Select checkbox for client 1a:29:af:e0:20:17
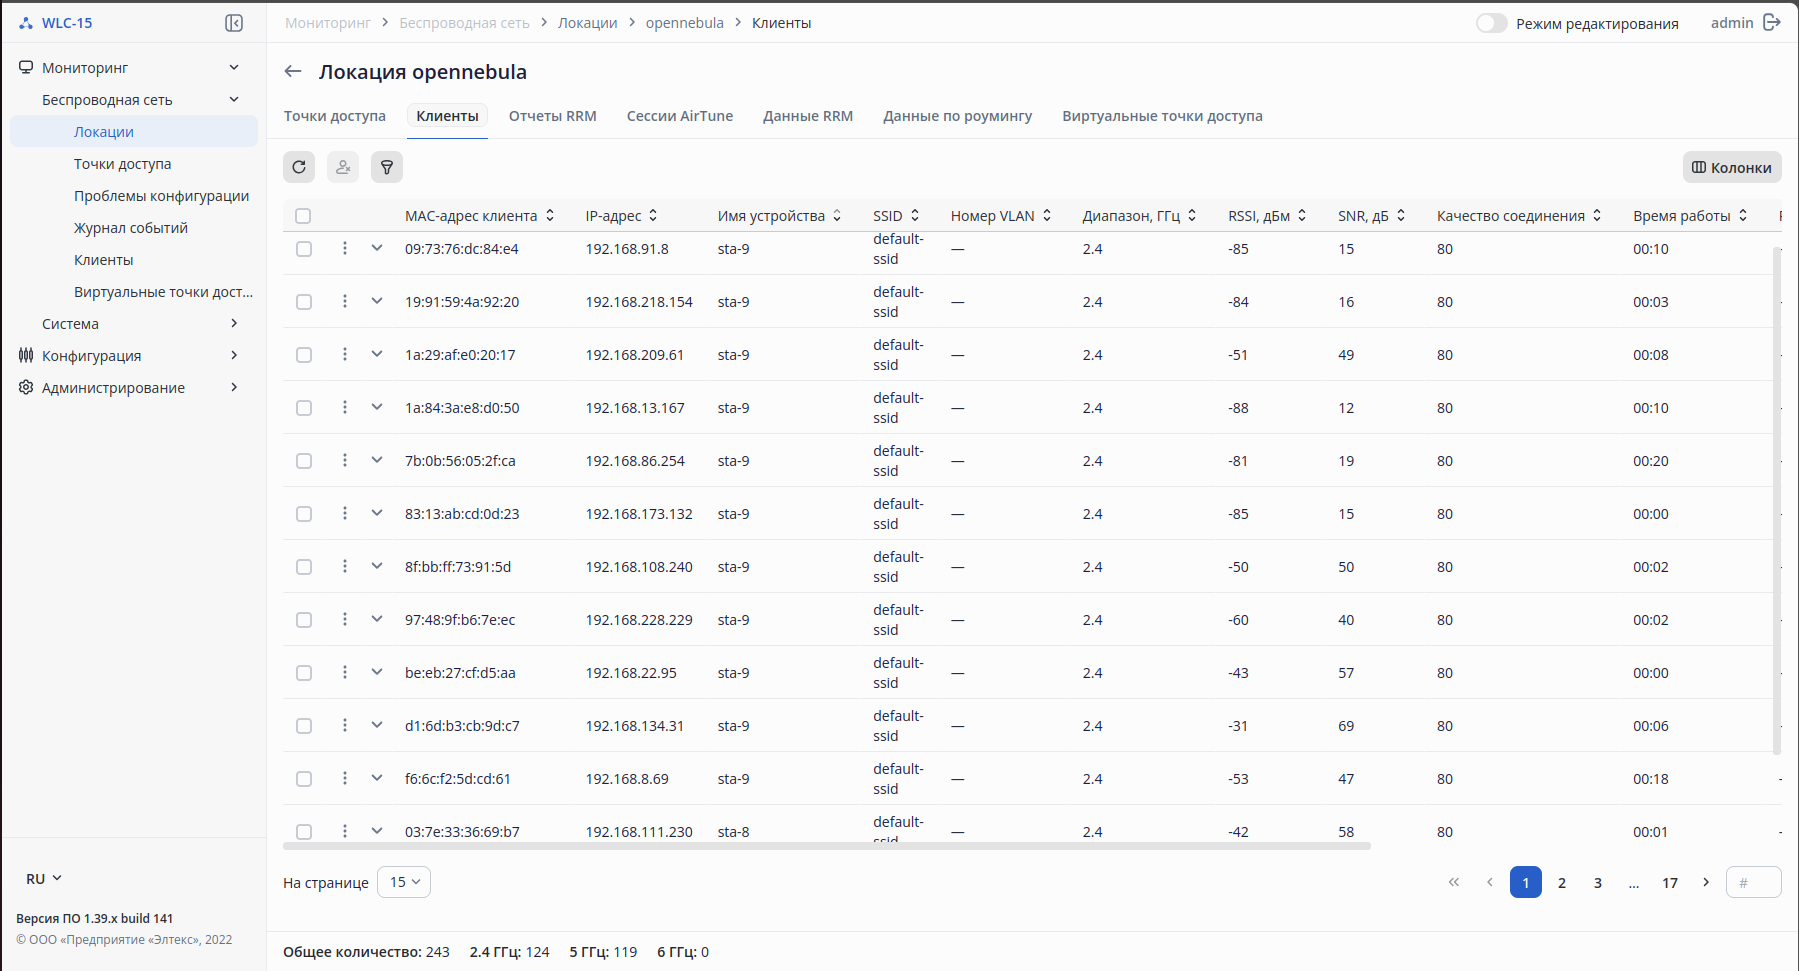The image size is (1799, 971). click(304, 355)
